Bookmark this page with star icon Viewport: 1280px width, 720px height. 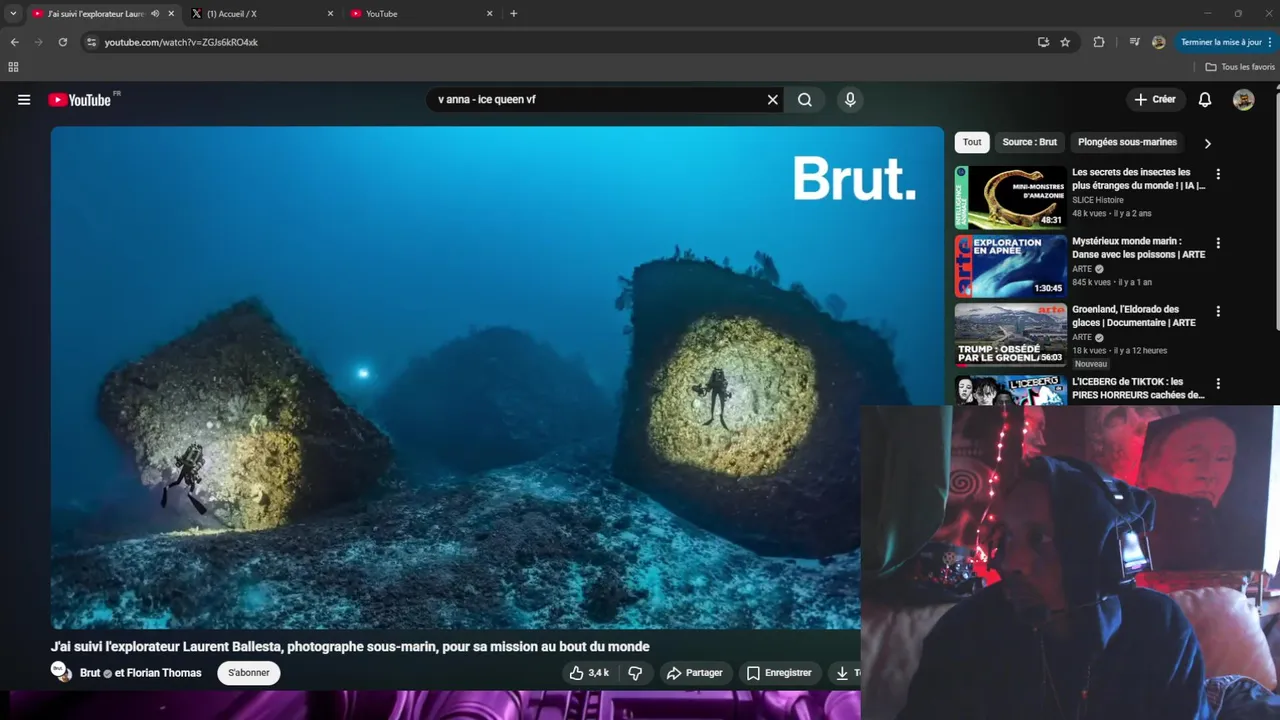pos(1065,42)
